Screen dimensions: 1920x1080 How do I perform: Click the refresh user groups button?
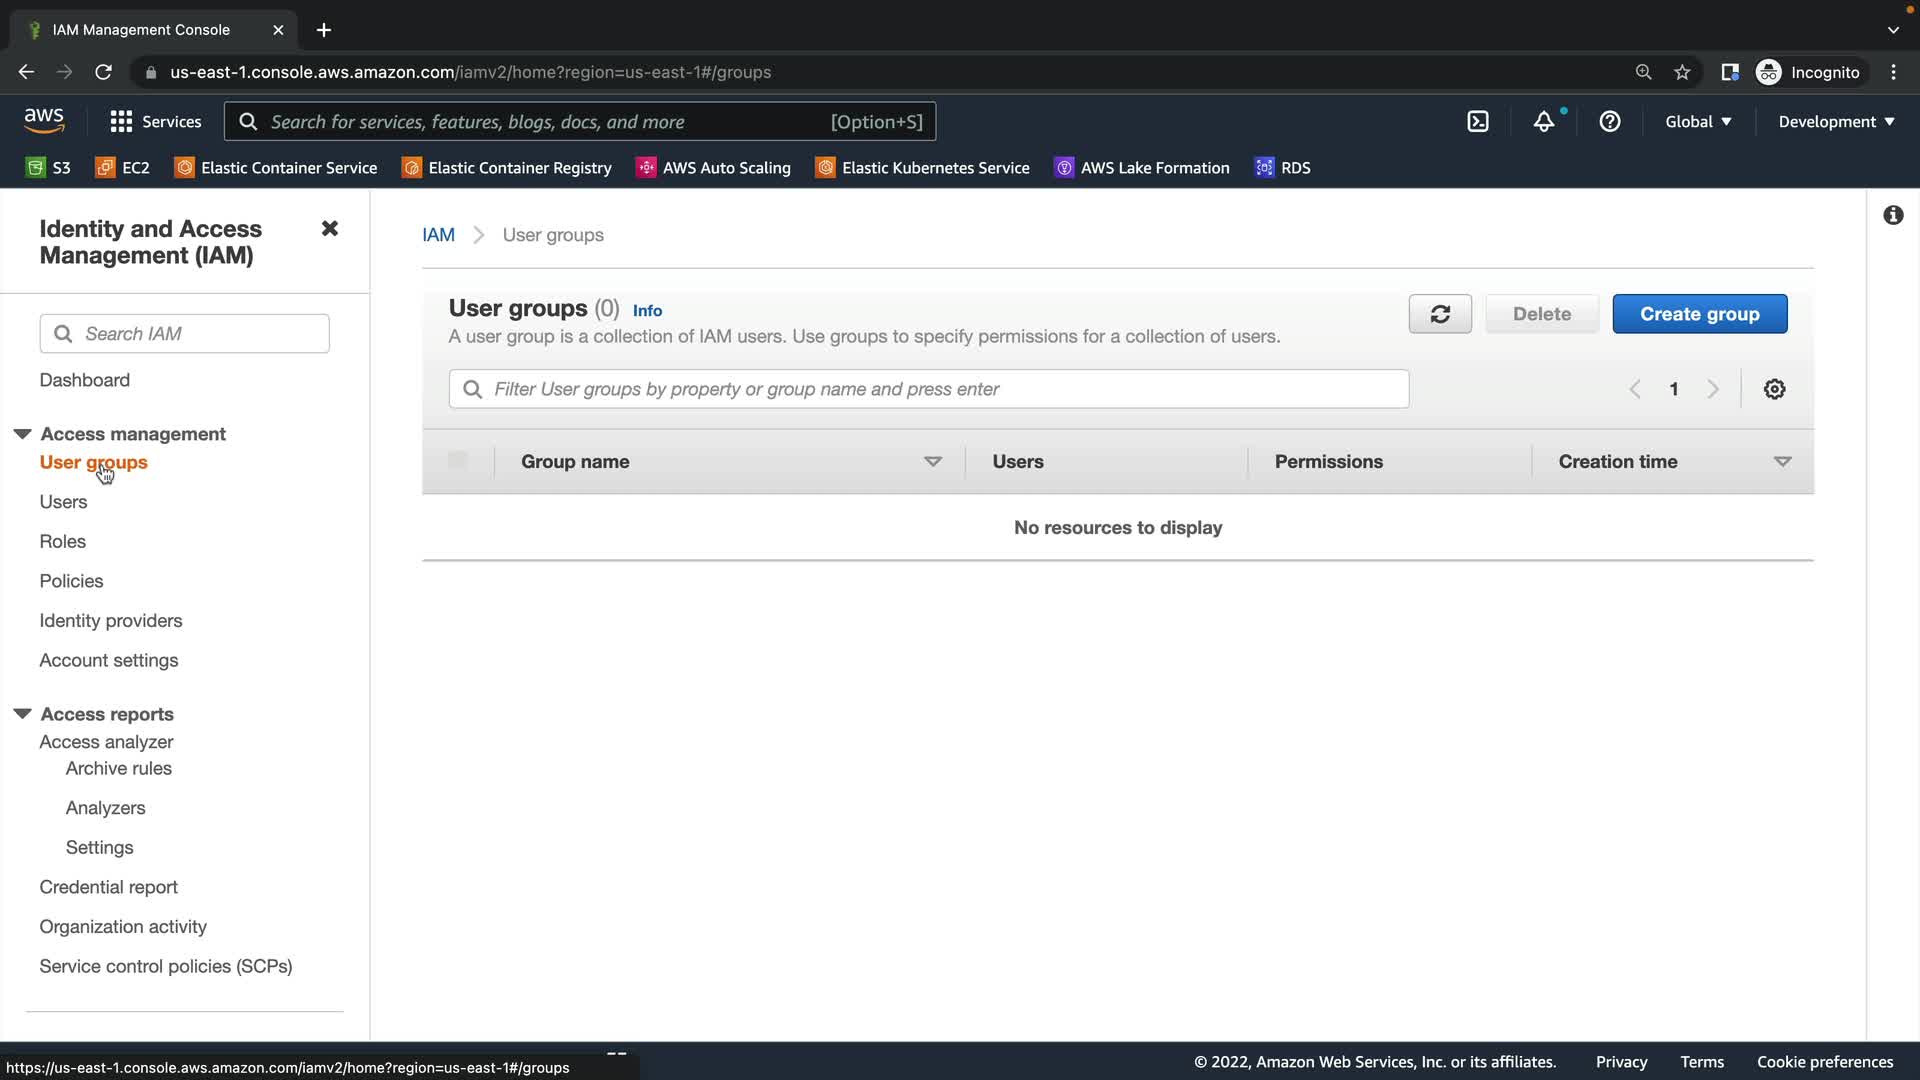[1439, 314]
